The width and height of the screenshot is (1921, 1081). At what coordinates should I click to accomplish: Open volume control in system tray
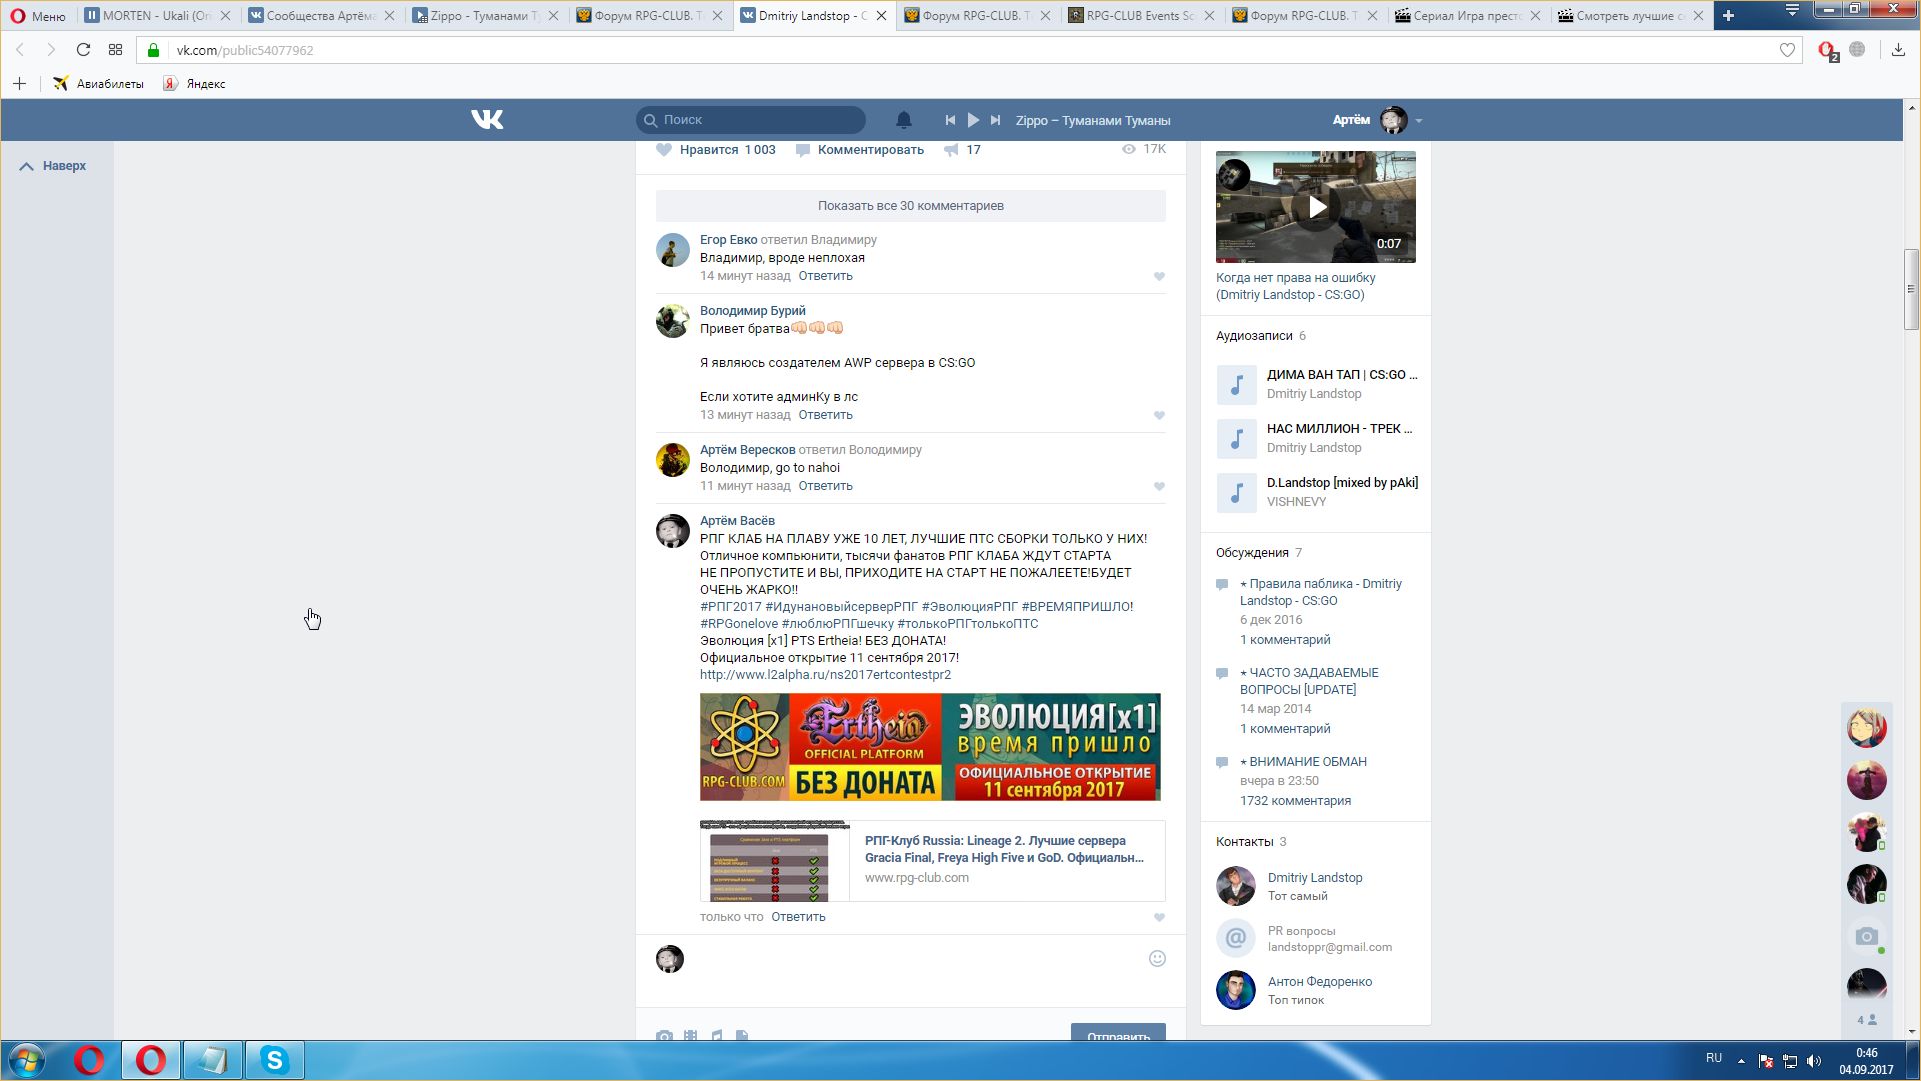(1814, 1061)
